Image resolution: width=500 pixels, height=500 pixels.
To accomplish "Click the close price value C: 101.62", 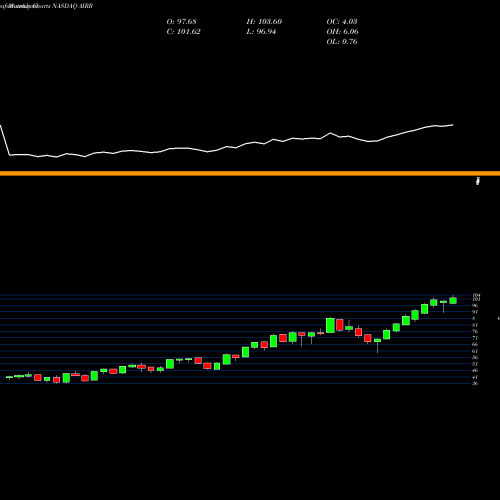I will [x=183, y=32].
